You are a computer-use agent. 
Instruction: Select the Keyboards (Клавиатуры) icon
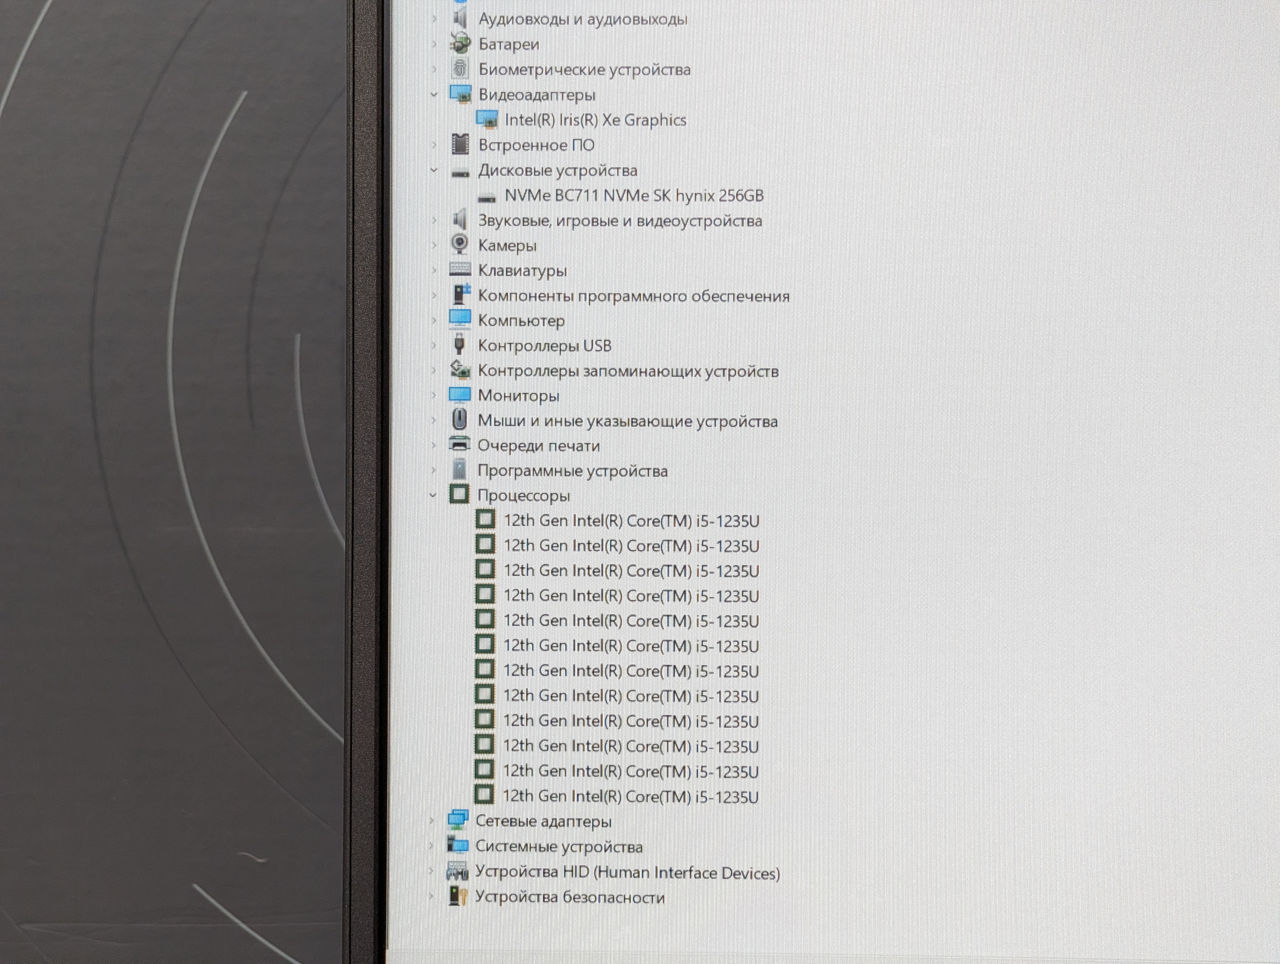[x=460, y=269]
